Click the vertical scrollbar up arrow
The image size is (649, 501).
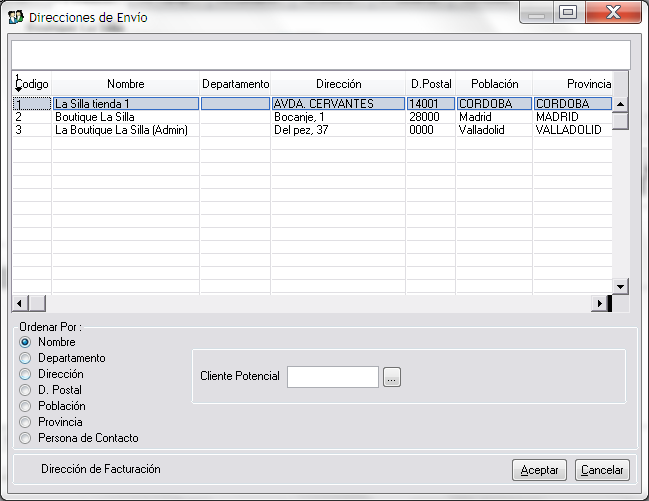[620, 104]
